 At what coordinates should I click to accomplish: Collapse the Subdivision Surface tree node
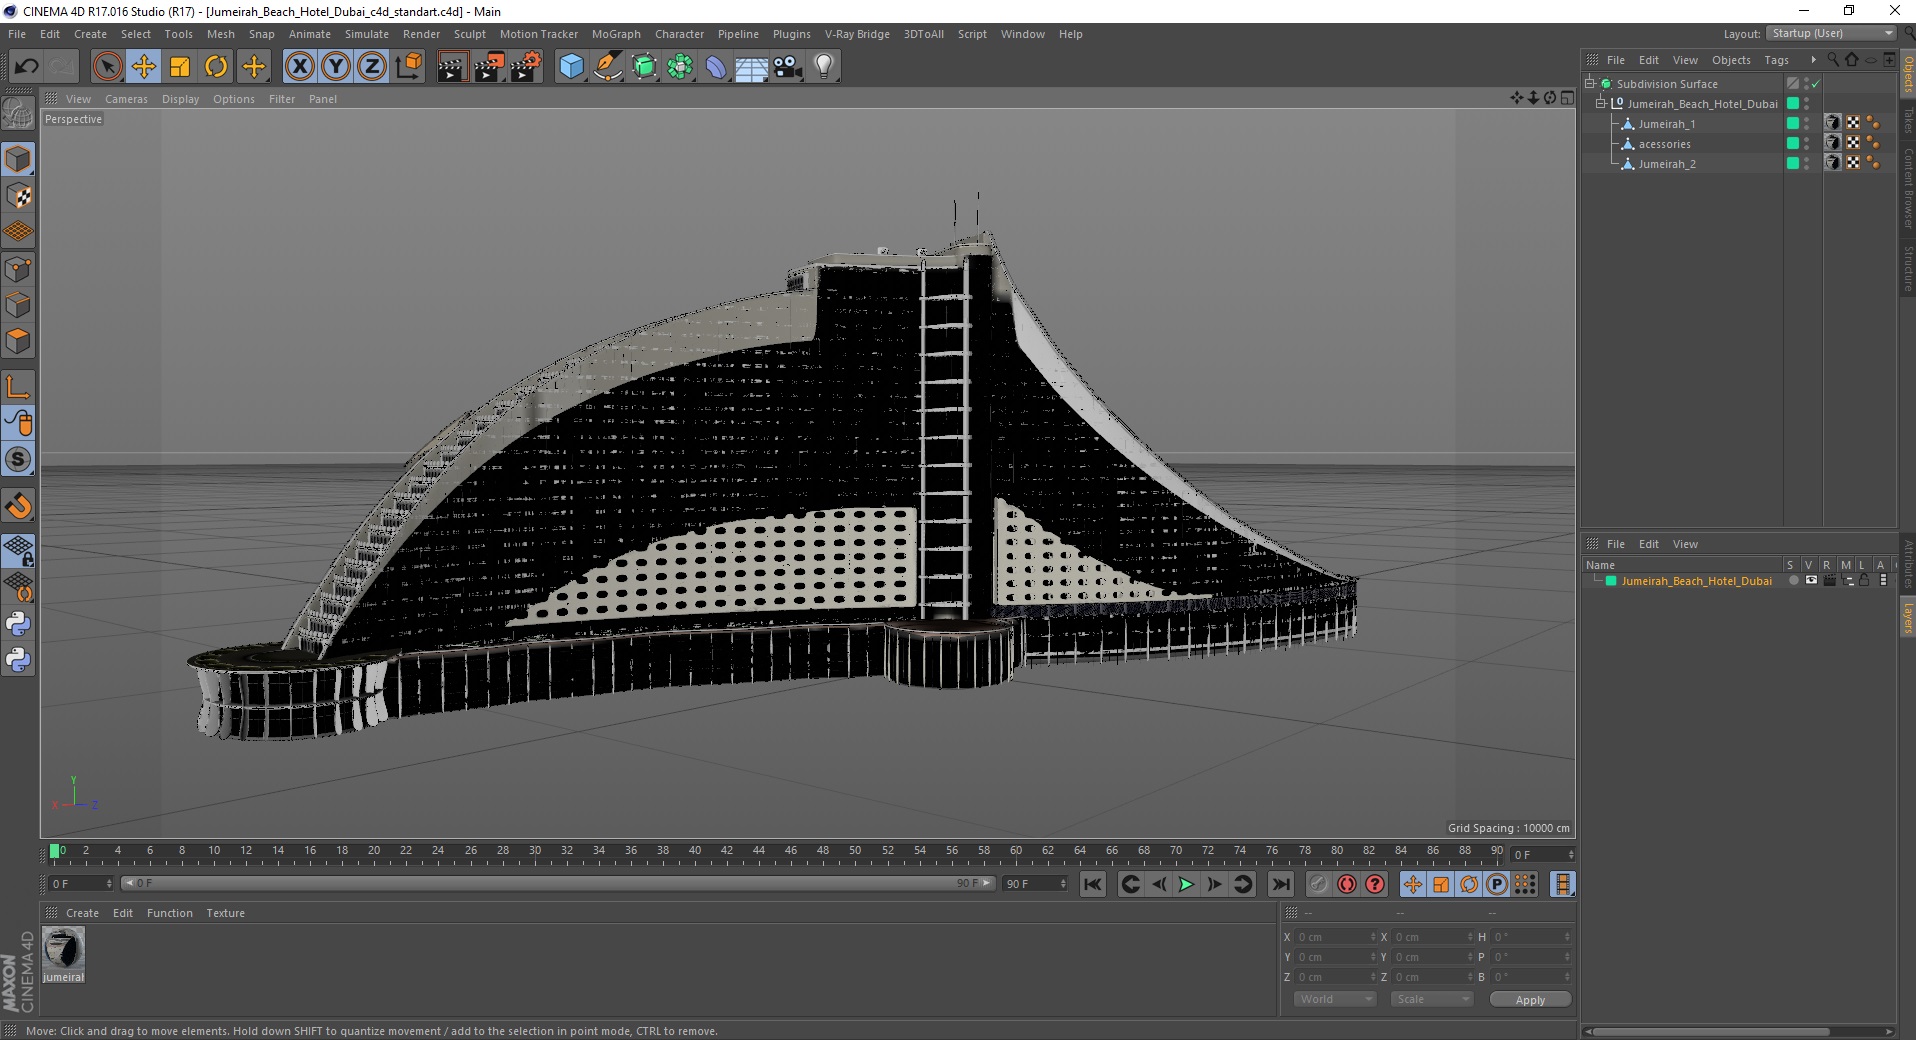point(1589,84)
